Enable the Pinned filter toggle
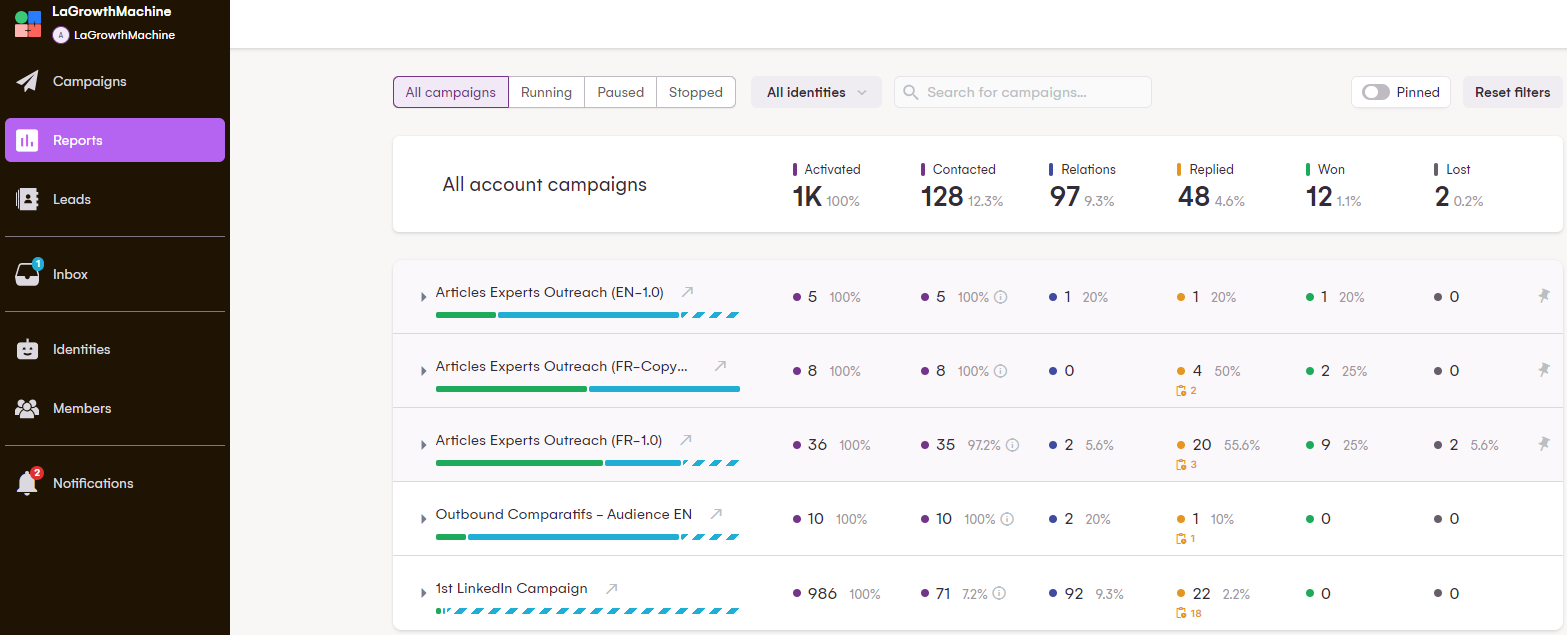Viewport: 1567px width, 635px height. click(x=1376, y=92)
